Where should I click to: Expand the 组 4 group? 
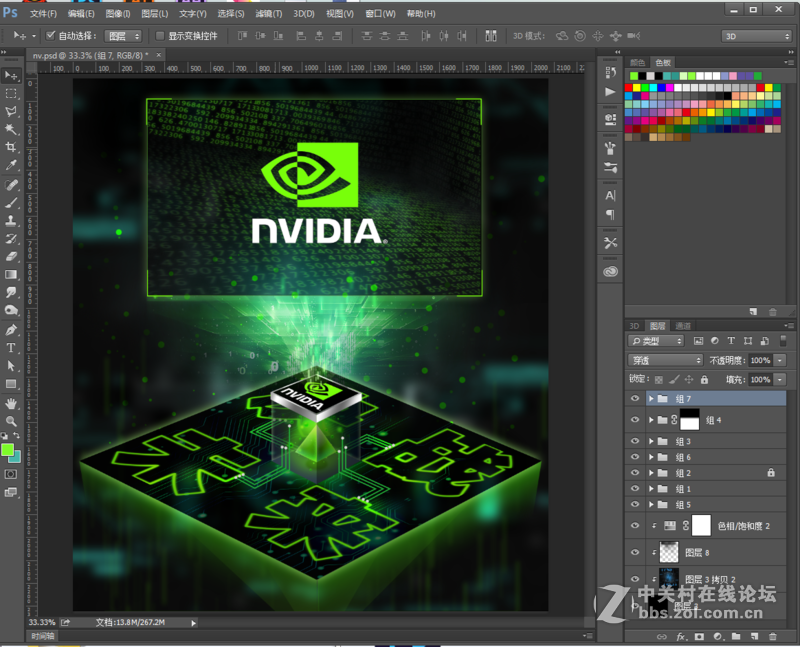pos(649,419)
